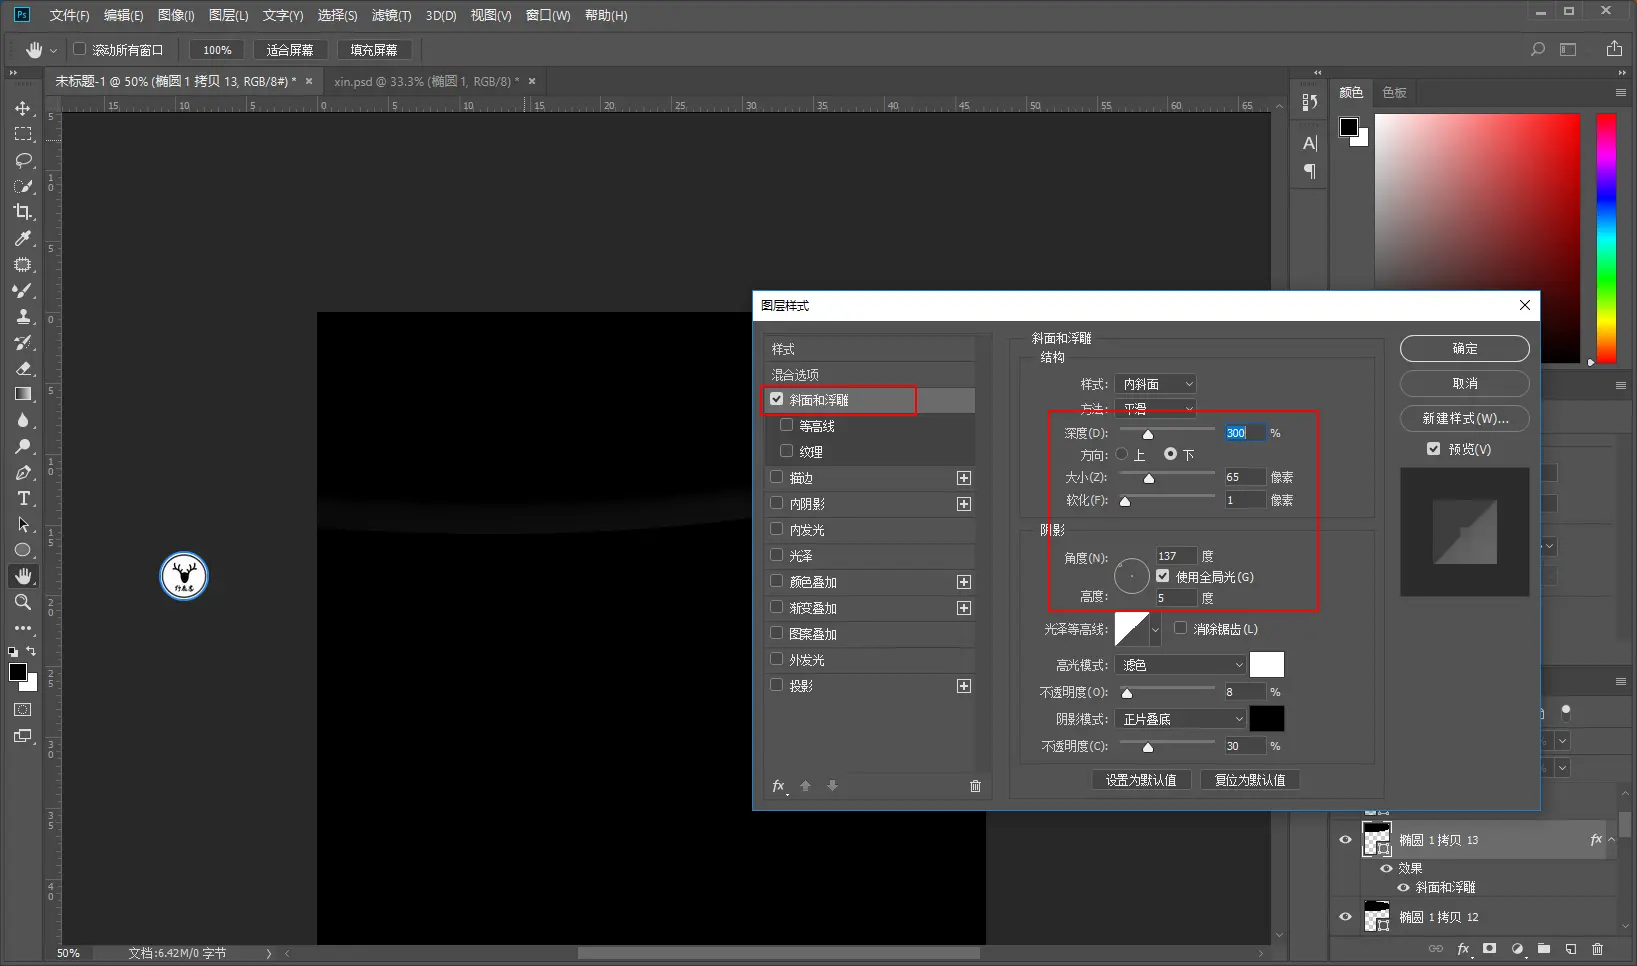
Task: Enable the 内发光 effect checkbox
Action: click(x=777, y=529)
